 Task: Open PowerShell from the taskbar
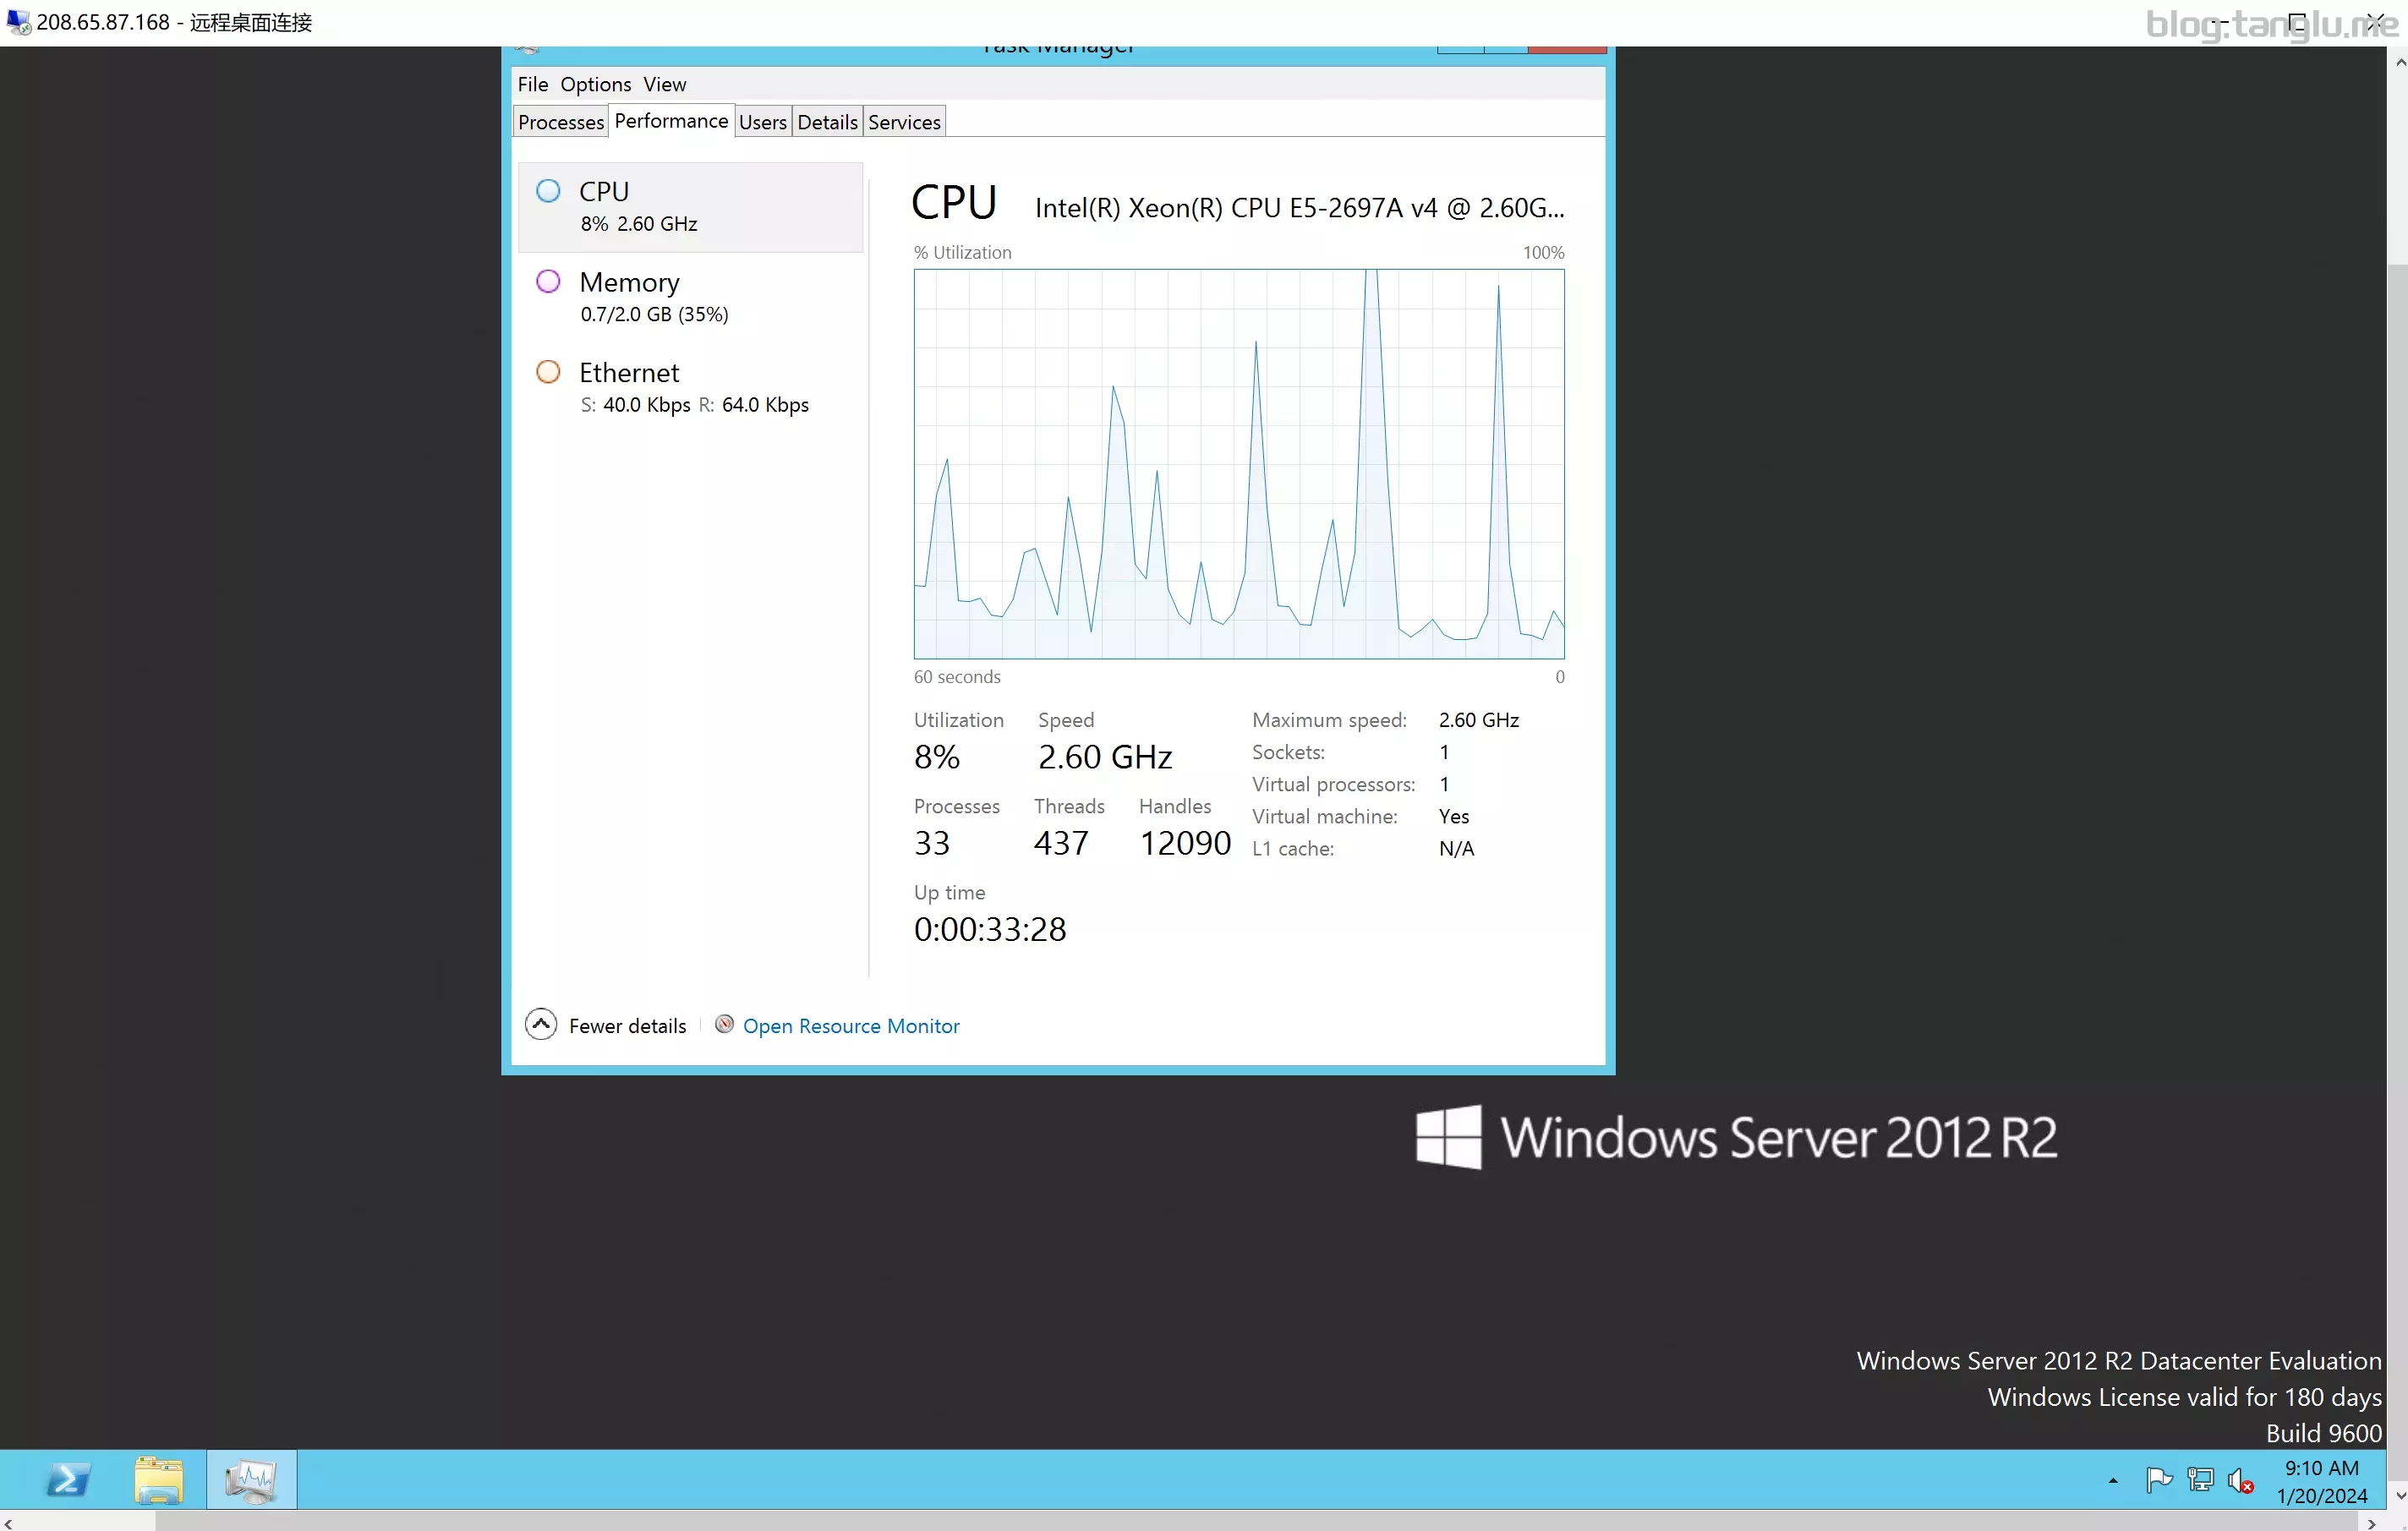(x=68, y=1479)
